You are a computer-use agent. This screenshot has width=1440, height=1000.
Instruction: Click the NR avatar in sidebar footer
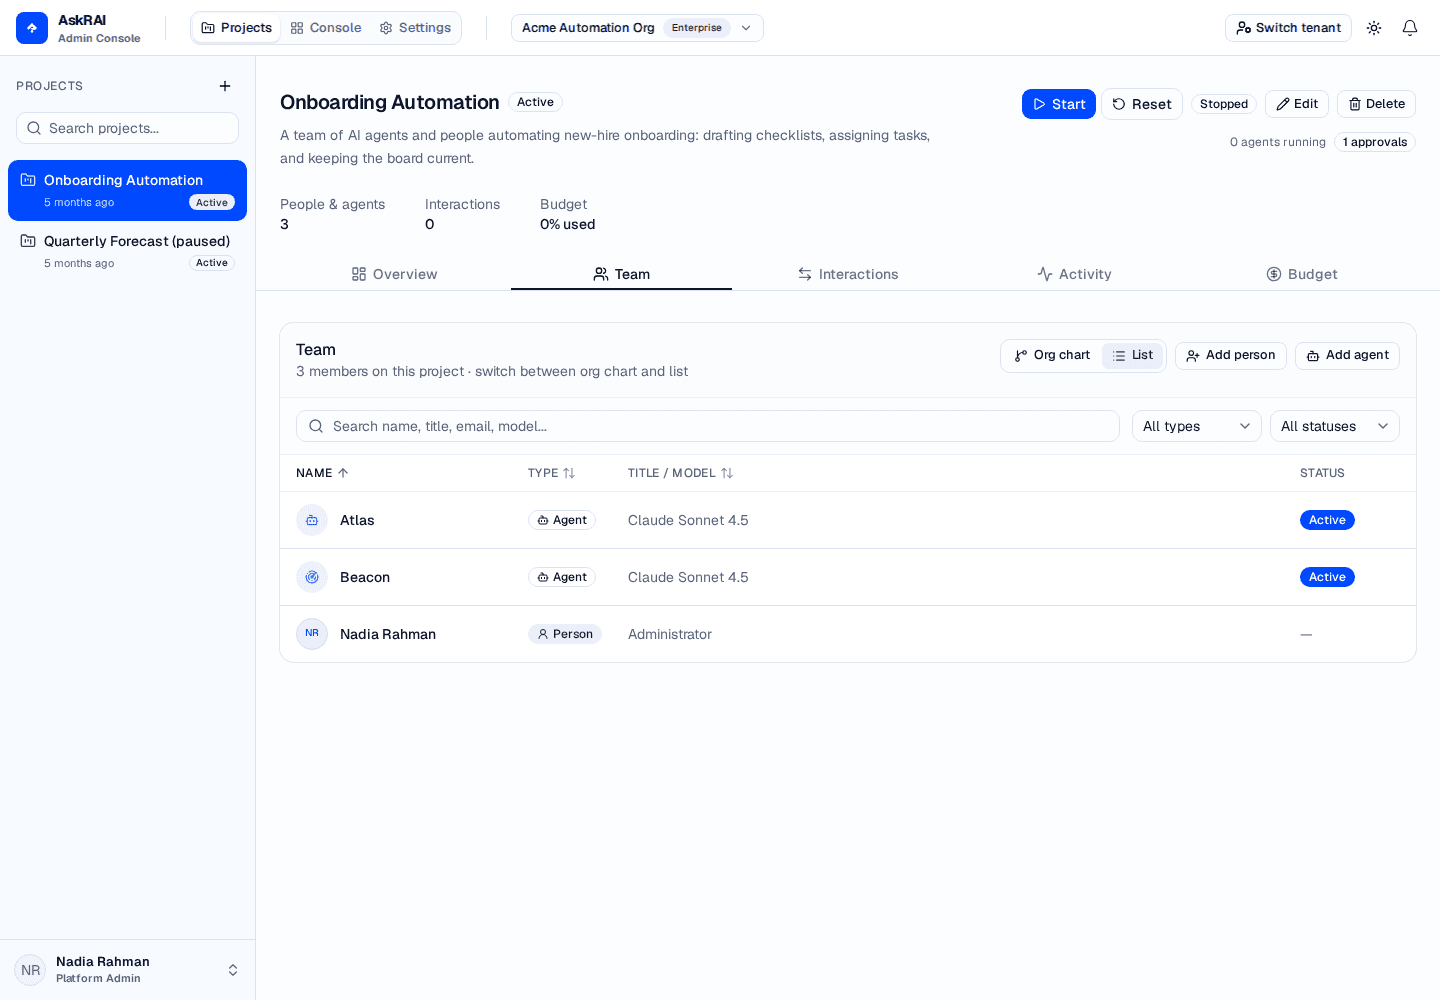31,970
